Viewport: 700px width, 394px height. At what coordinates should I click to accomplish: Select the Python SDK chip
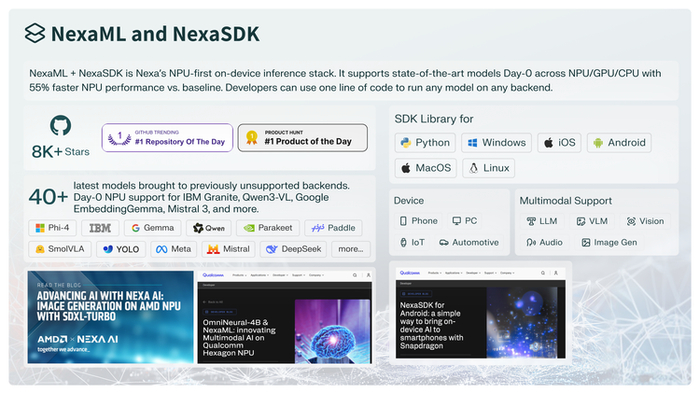[425, 142]
